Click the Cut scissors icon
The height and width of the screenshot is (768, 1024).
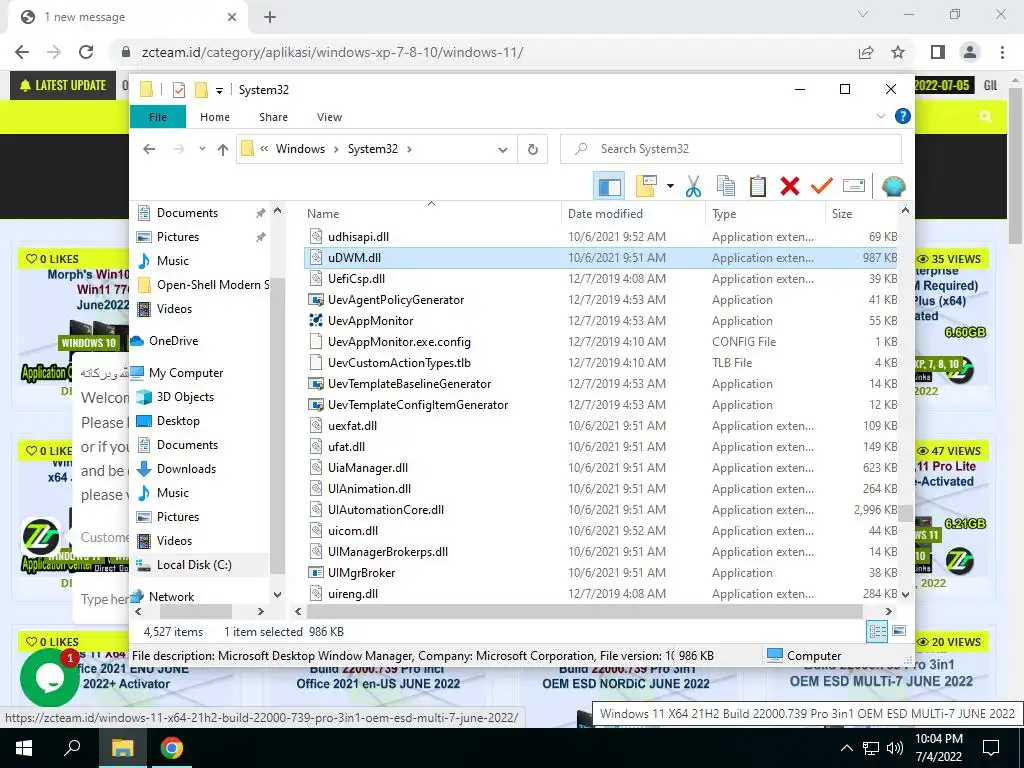(x=693, y=187)
